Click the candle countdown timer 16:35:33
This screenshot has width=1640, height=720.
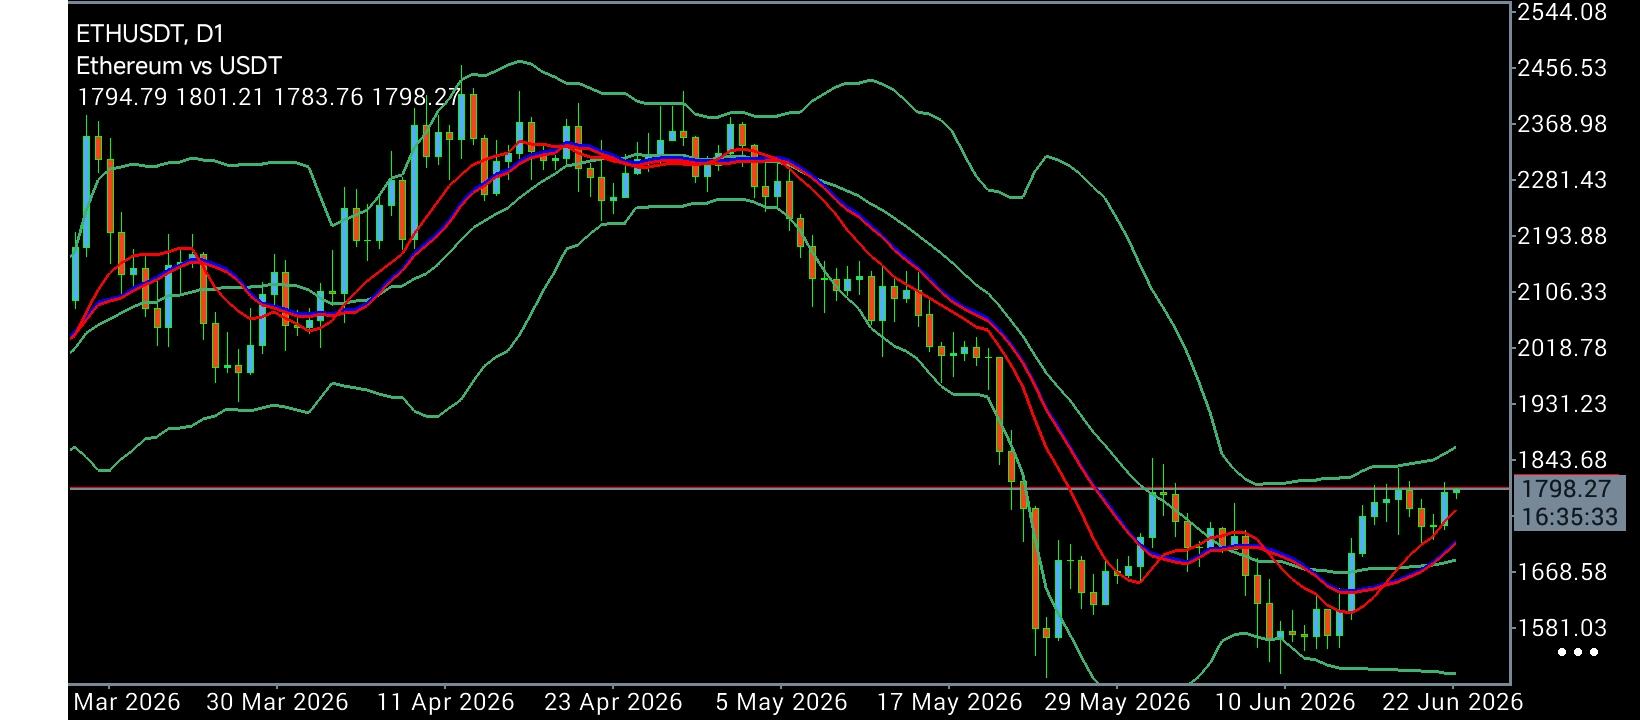point(1569,517)
